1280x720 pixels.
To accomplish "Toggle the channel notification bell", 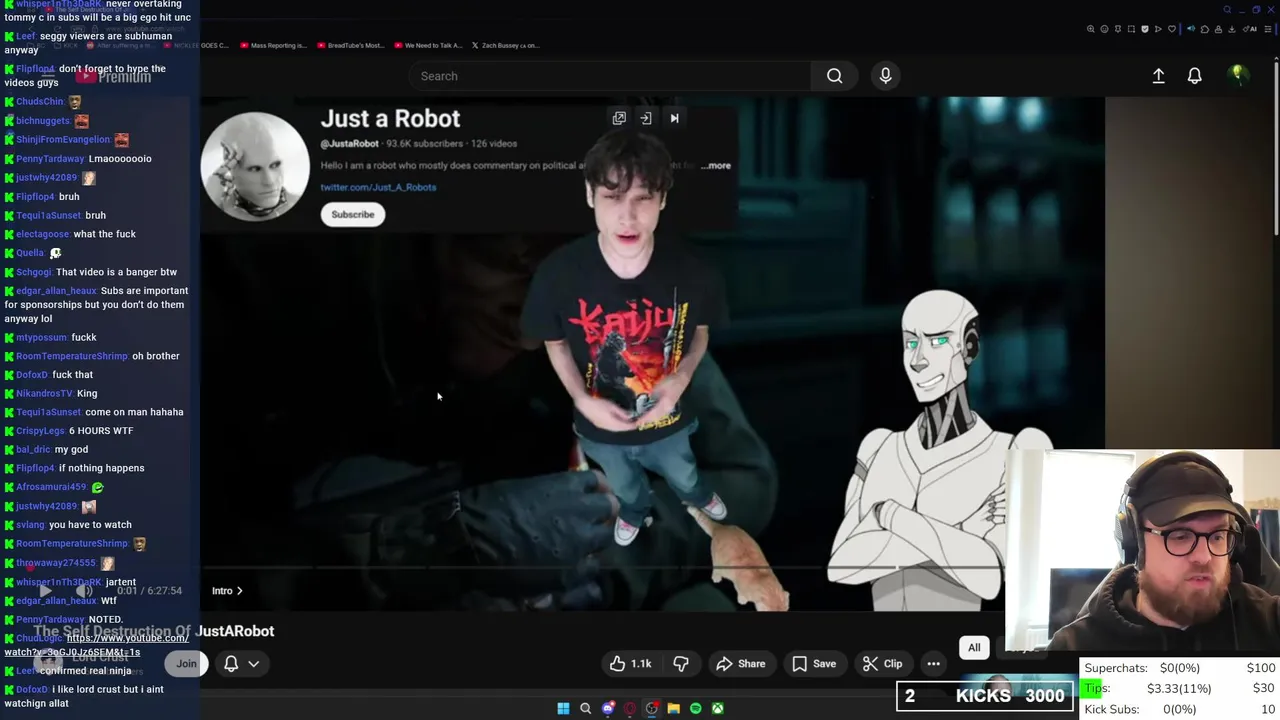I will [x=231, y=664].
